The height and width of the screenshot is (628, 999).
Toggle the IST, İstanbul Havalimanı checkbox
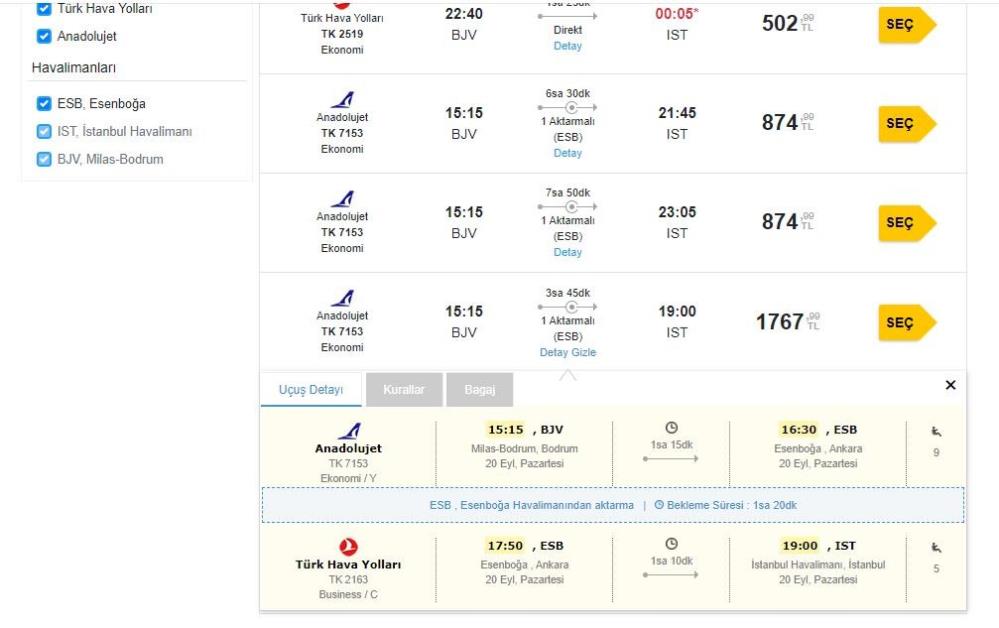[x=44, y=131]
